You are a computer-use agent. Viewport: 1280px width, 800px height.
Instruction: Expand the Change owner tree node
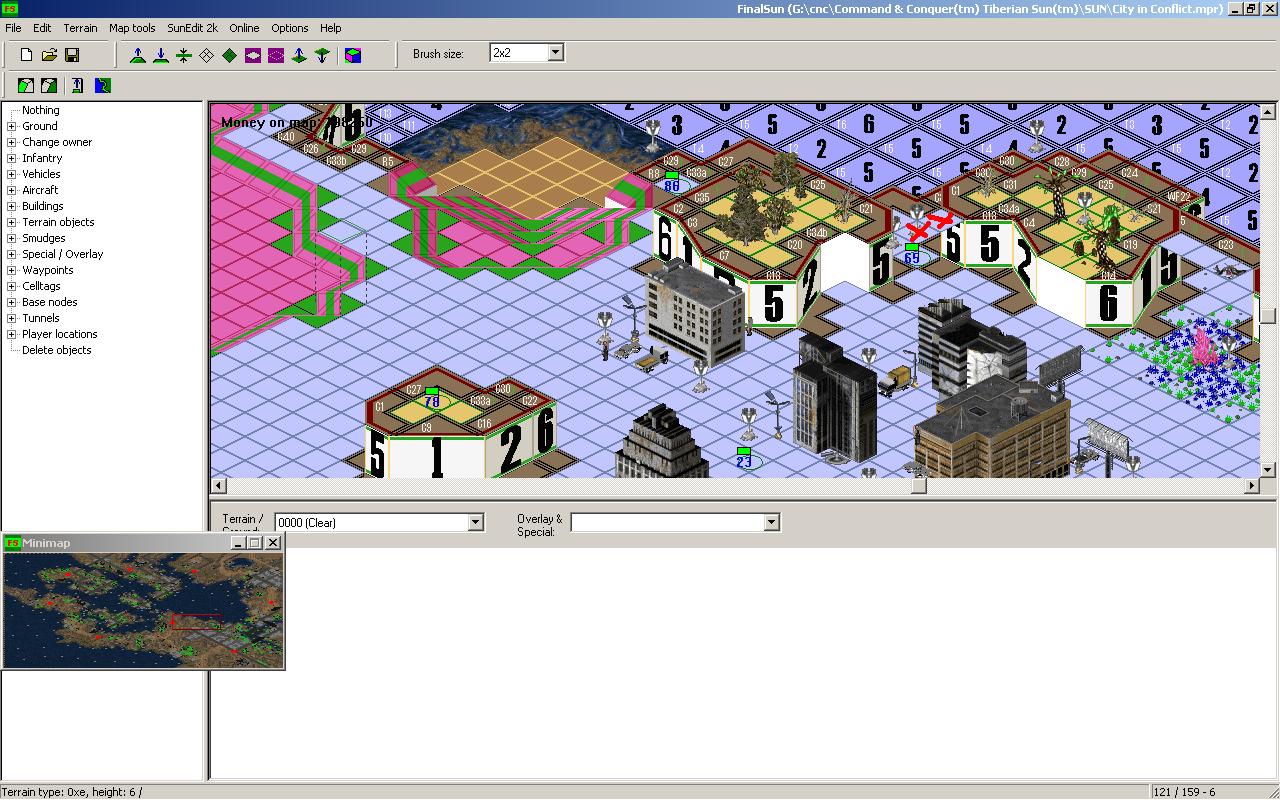tap(12, 142)
